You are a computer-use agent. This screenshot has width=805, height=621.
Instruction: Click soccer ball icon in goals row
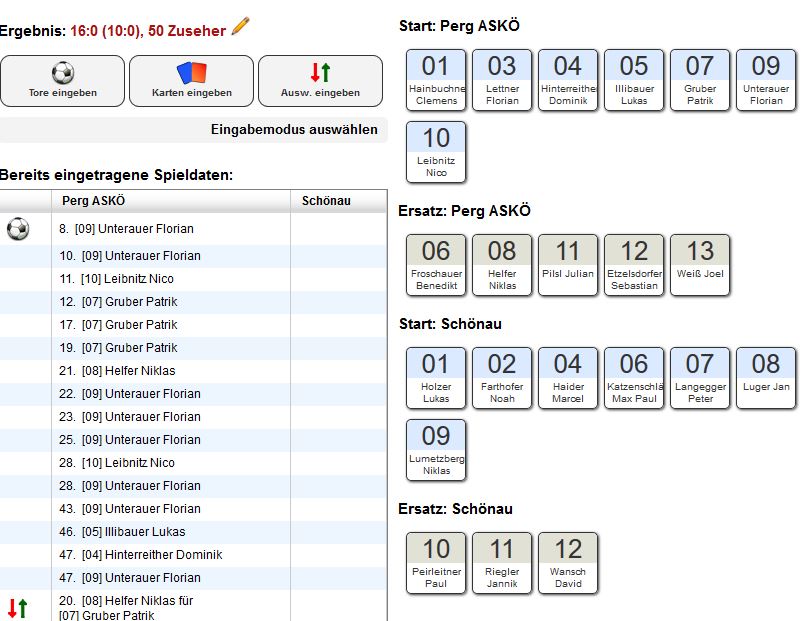(18, 229)
